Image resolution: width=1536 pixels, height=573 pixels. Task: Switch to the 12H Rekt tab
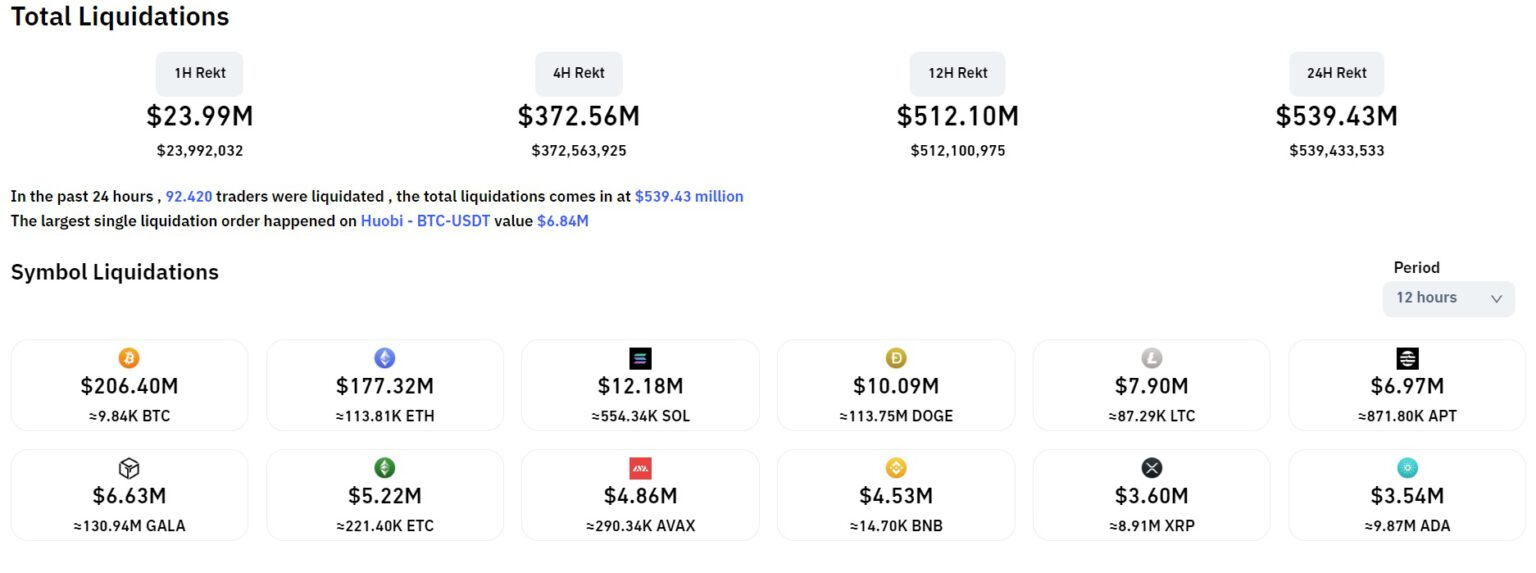click(957, 73)
